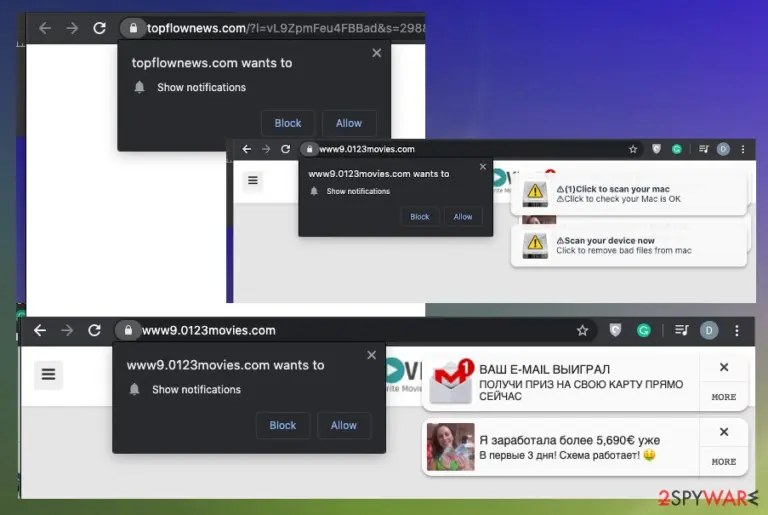The width and height of the screenshot is (768, 515).
Task: Open 'Click to scan your mac' notification
Action: pos(629,194)
